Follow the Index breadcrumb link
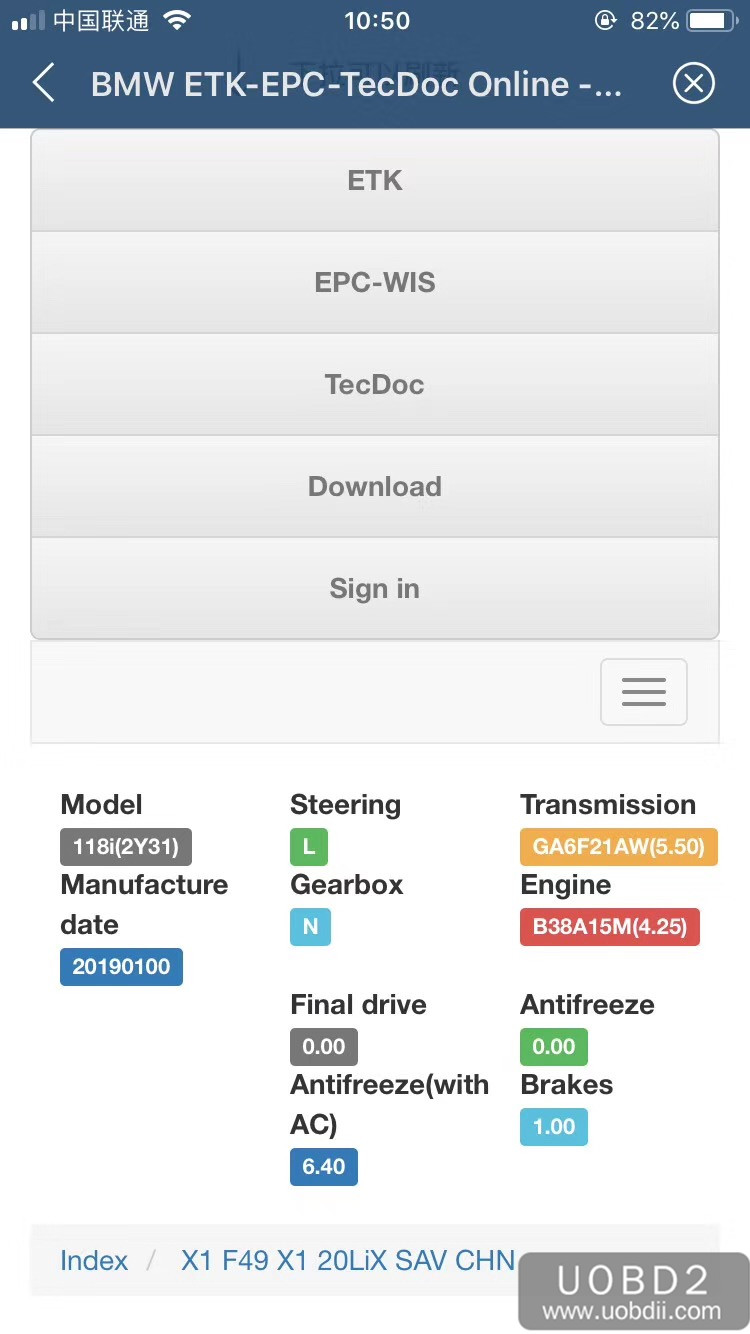The width and height of the screenshot is (750, 1334). (x=94, y=1261)
